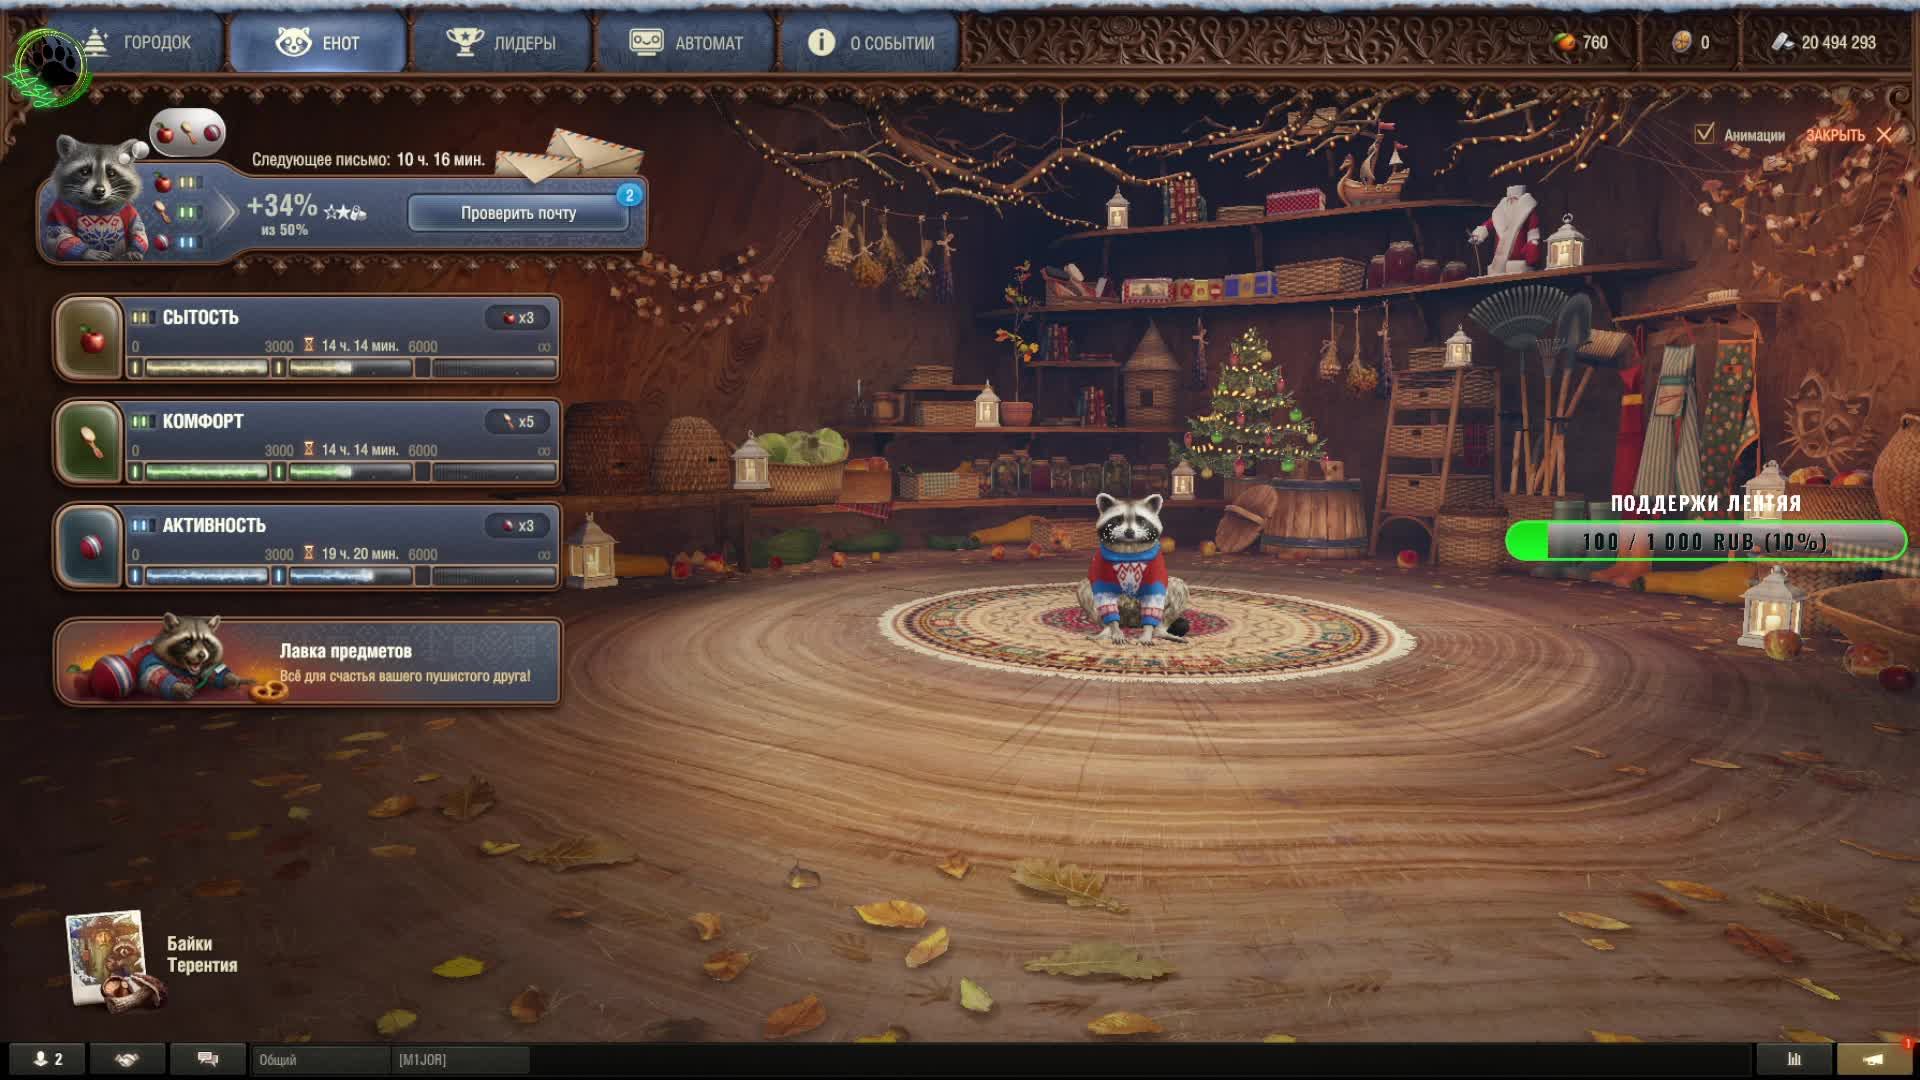The image size is (1920, 1080).
Task: Expand the raccoon bonus arrow chevron
Action: pyautogui.click(x=228, y=212)
